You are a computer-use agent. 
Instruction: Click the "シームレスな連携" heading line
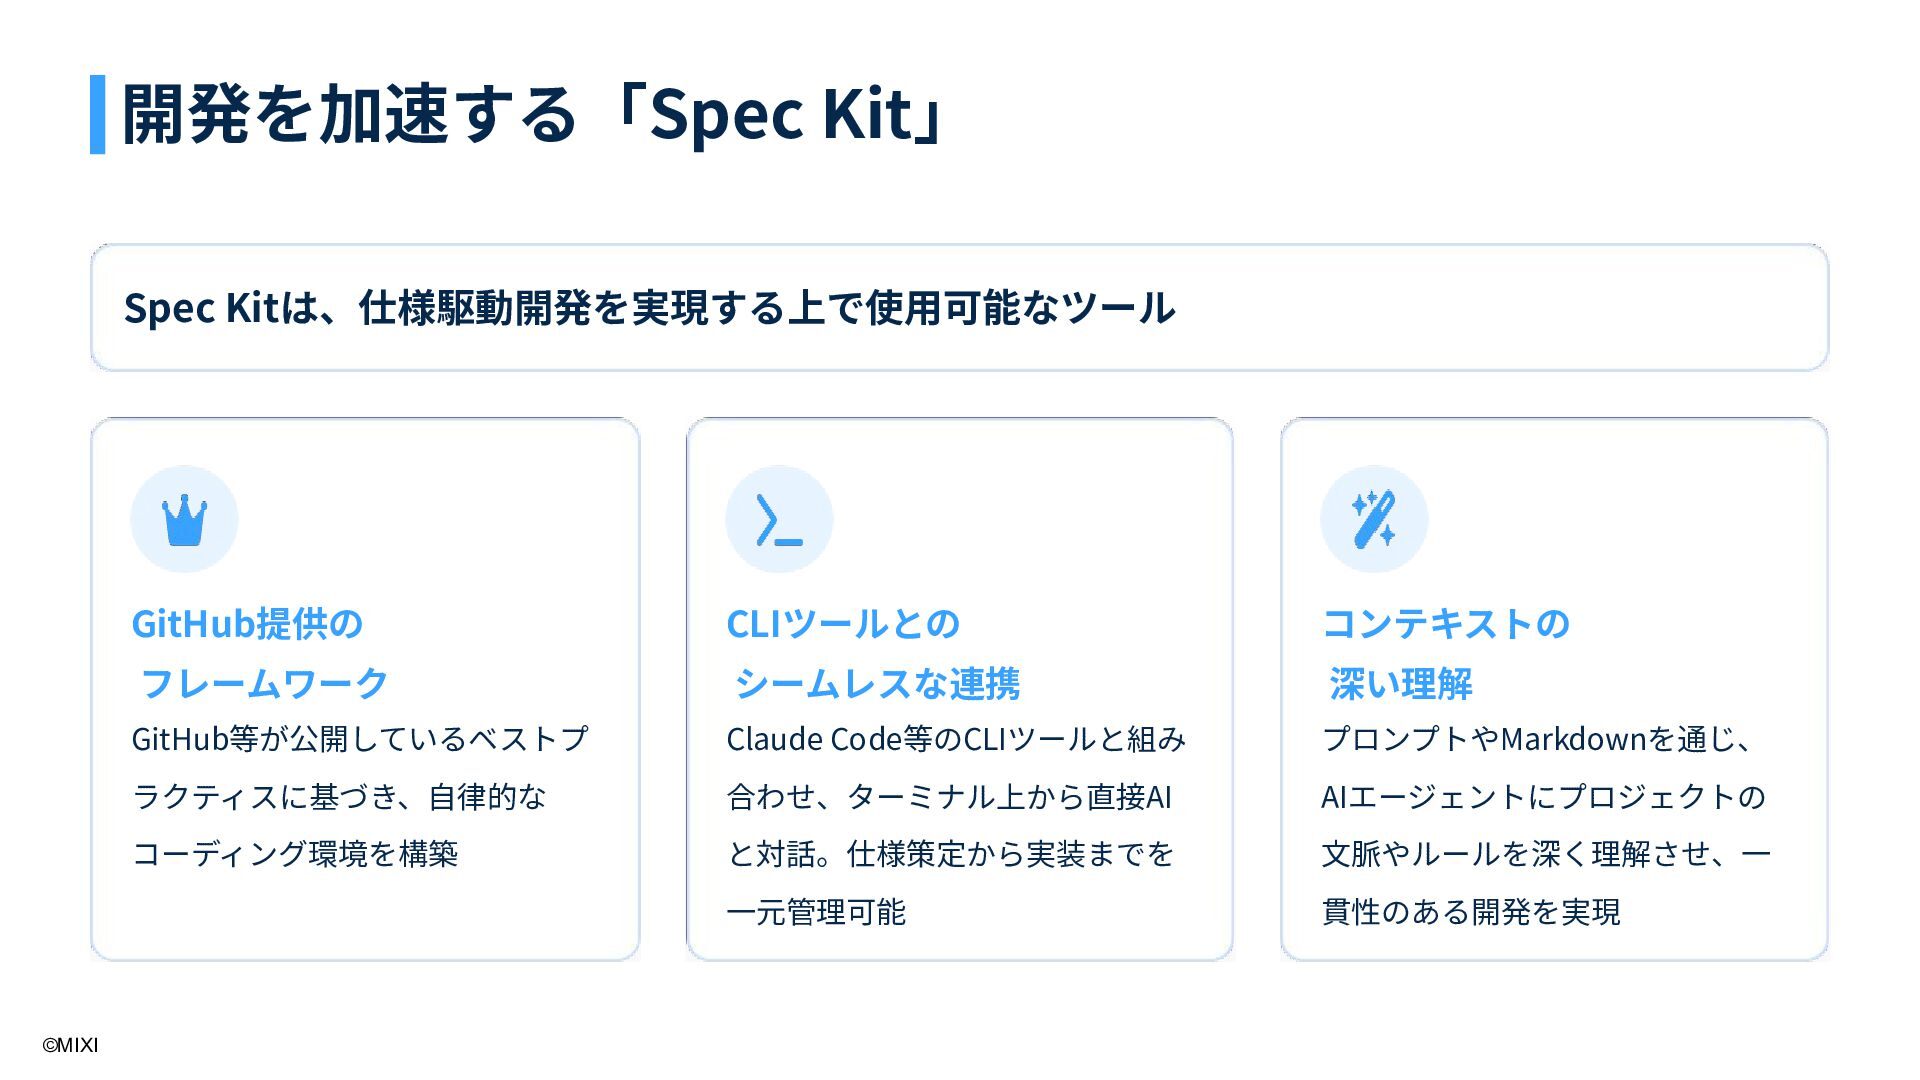tap(877, 684)
